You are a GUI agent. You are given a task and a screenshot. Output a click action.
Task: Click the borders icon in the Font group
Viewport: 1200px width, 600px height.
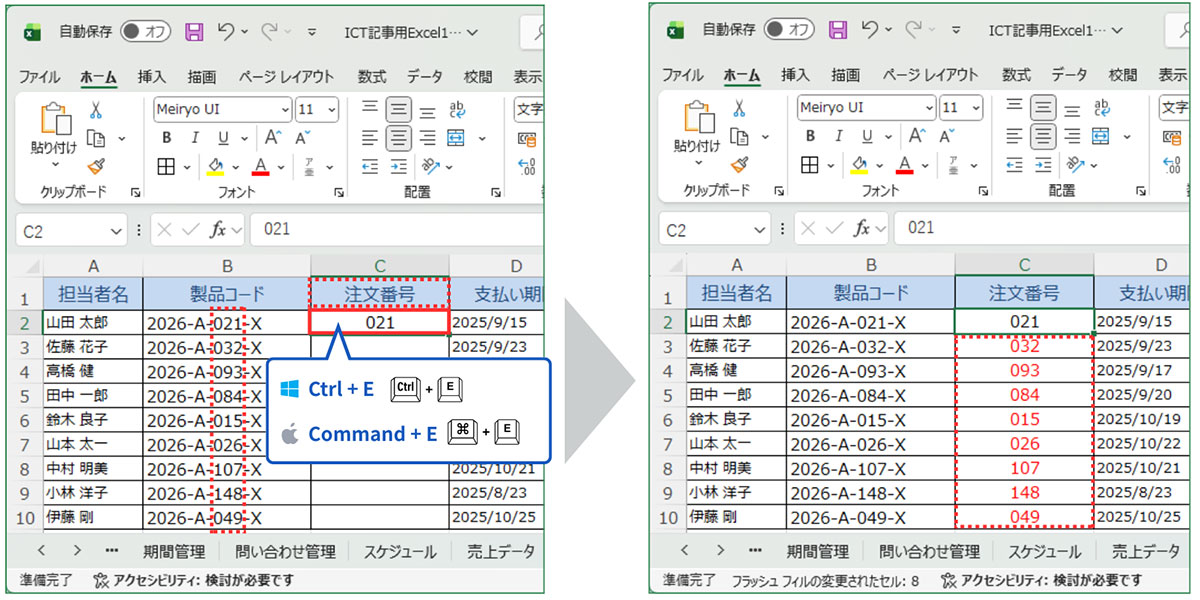[x=166, y=166]
